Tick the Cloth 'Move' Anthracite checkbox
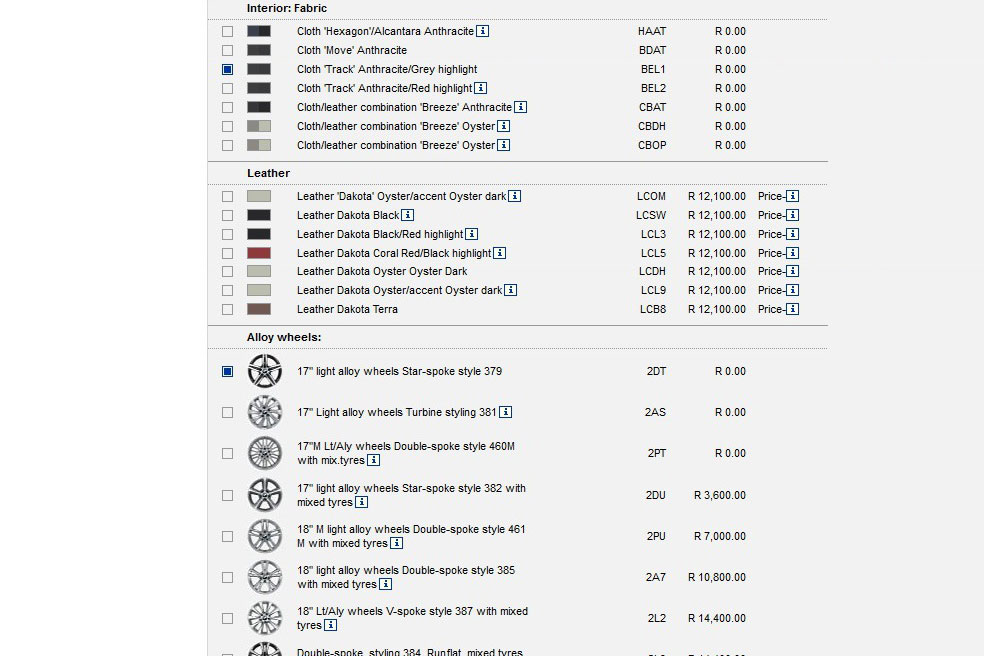 (x=228, y=50)
